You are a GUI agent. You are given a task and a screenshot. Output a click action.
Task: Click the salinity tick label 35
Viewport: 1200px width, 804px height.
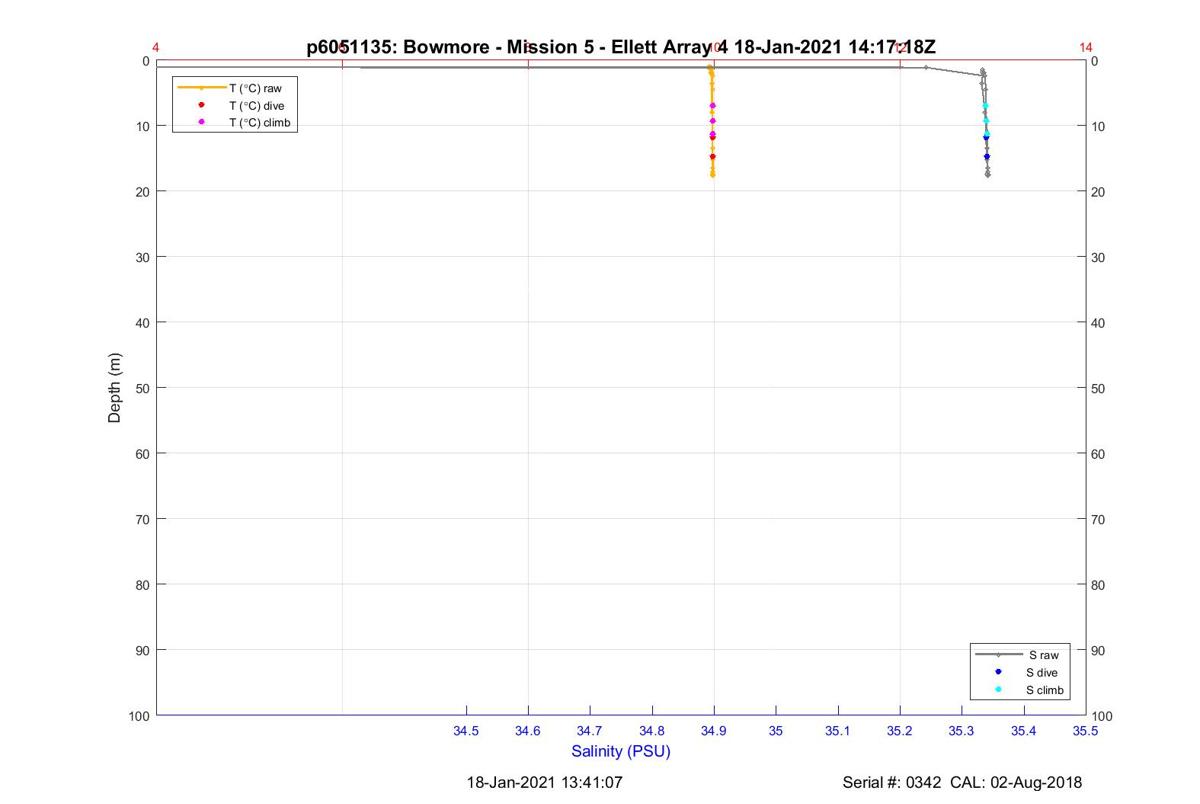click(x=776, y=731)
